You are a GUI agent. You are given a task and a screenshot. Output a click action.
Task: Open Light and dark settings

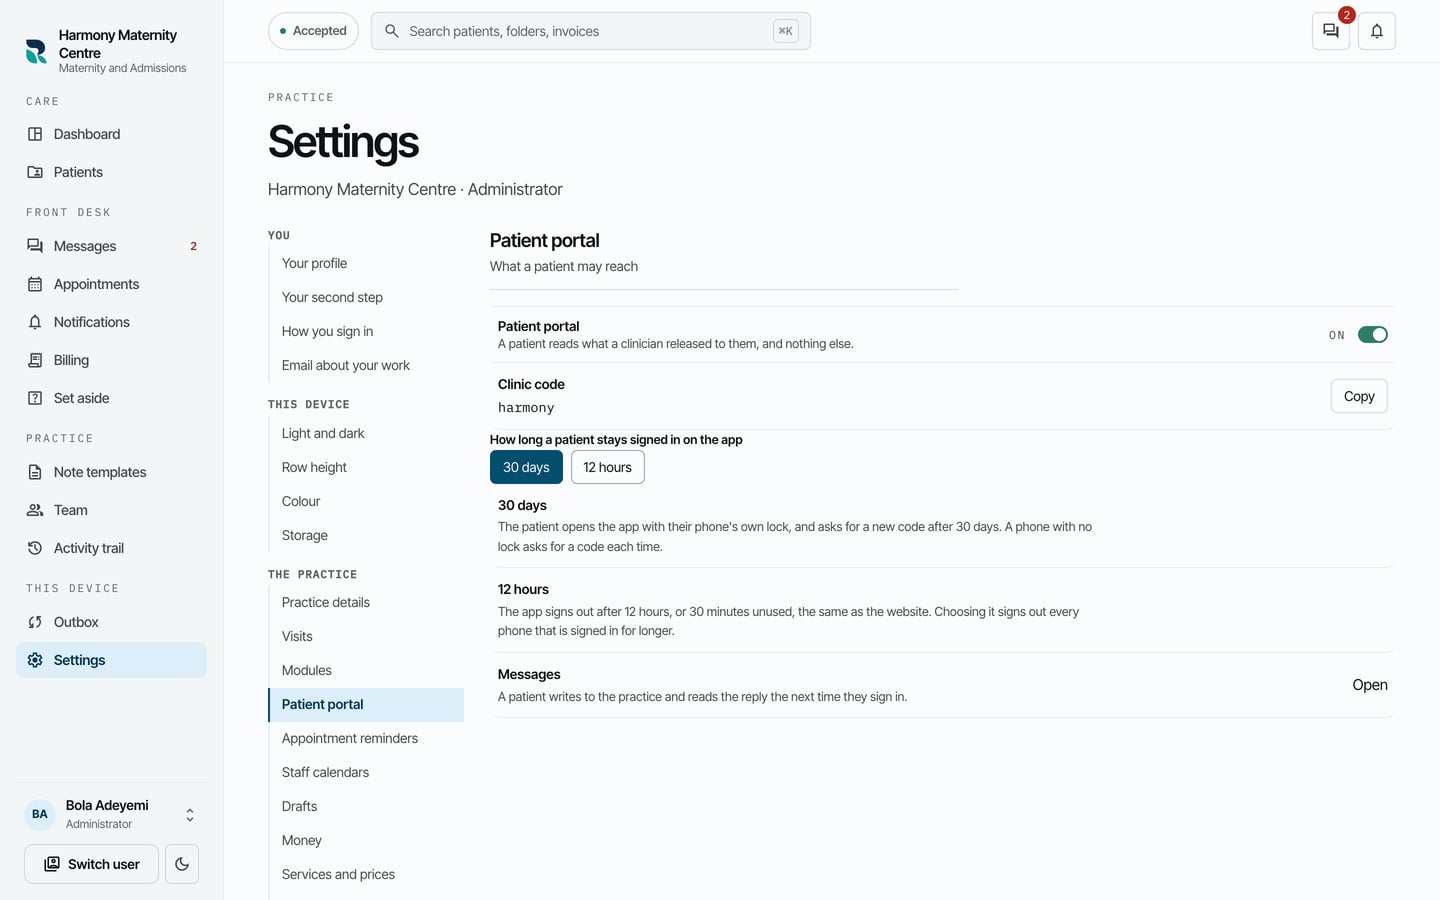366,433
